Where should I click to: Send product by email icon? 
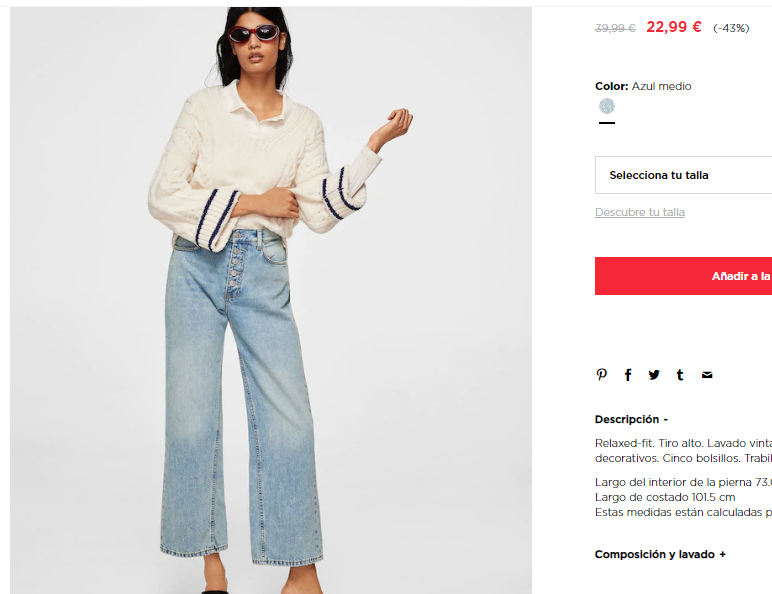707,375
